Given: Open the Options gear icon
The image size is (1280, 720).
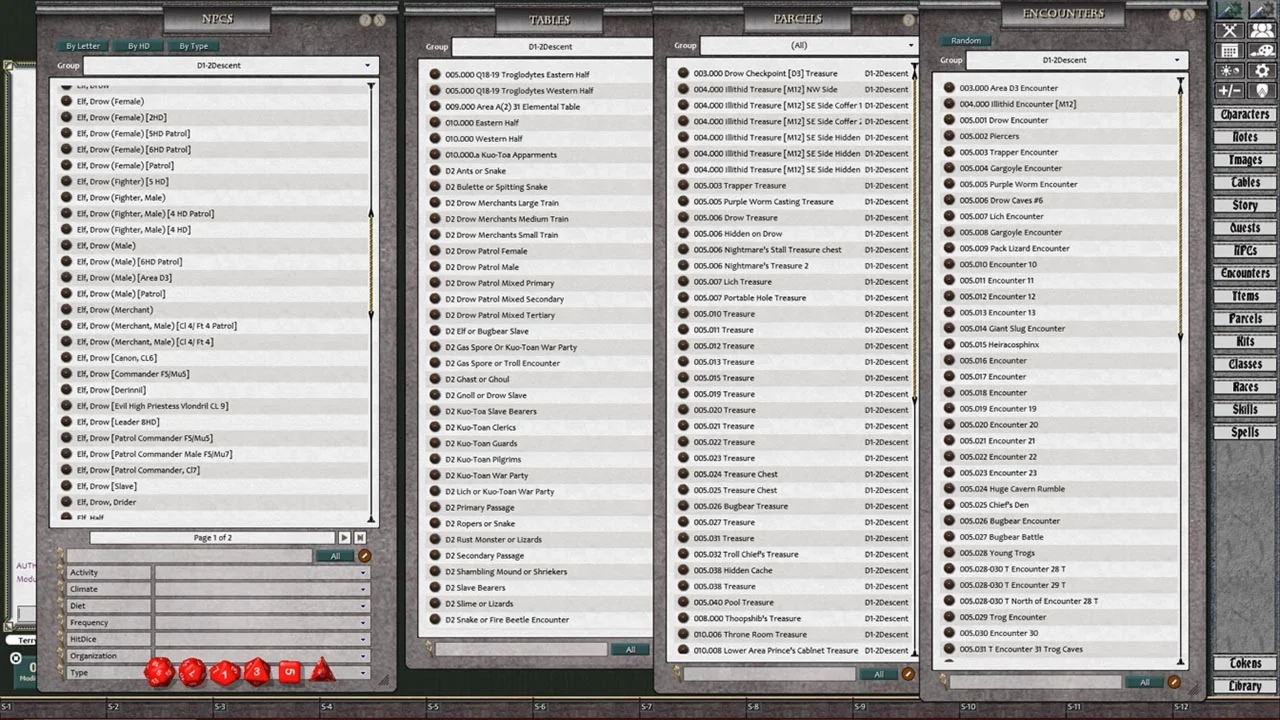Looking at the screenshot, I should click(1262, 71).
